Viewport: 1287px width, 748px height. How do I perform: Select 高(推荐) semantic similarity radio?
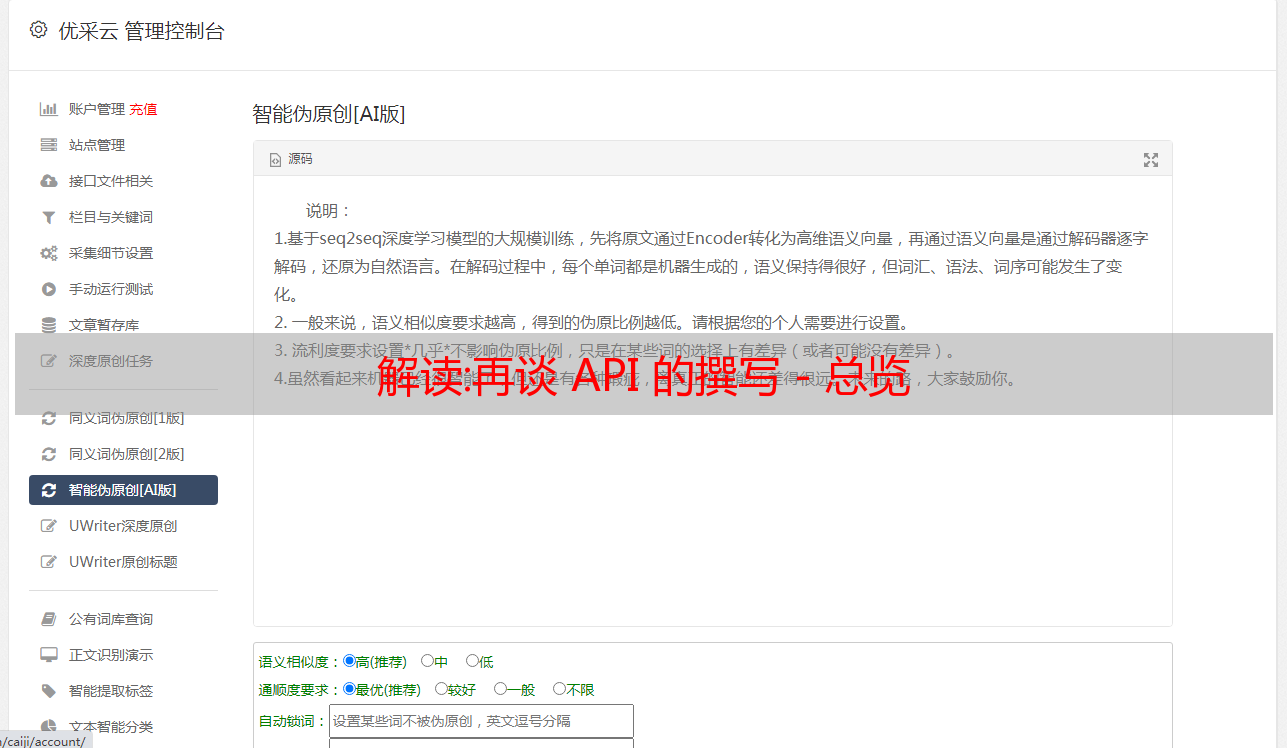(349, 661)
